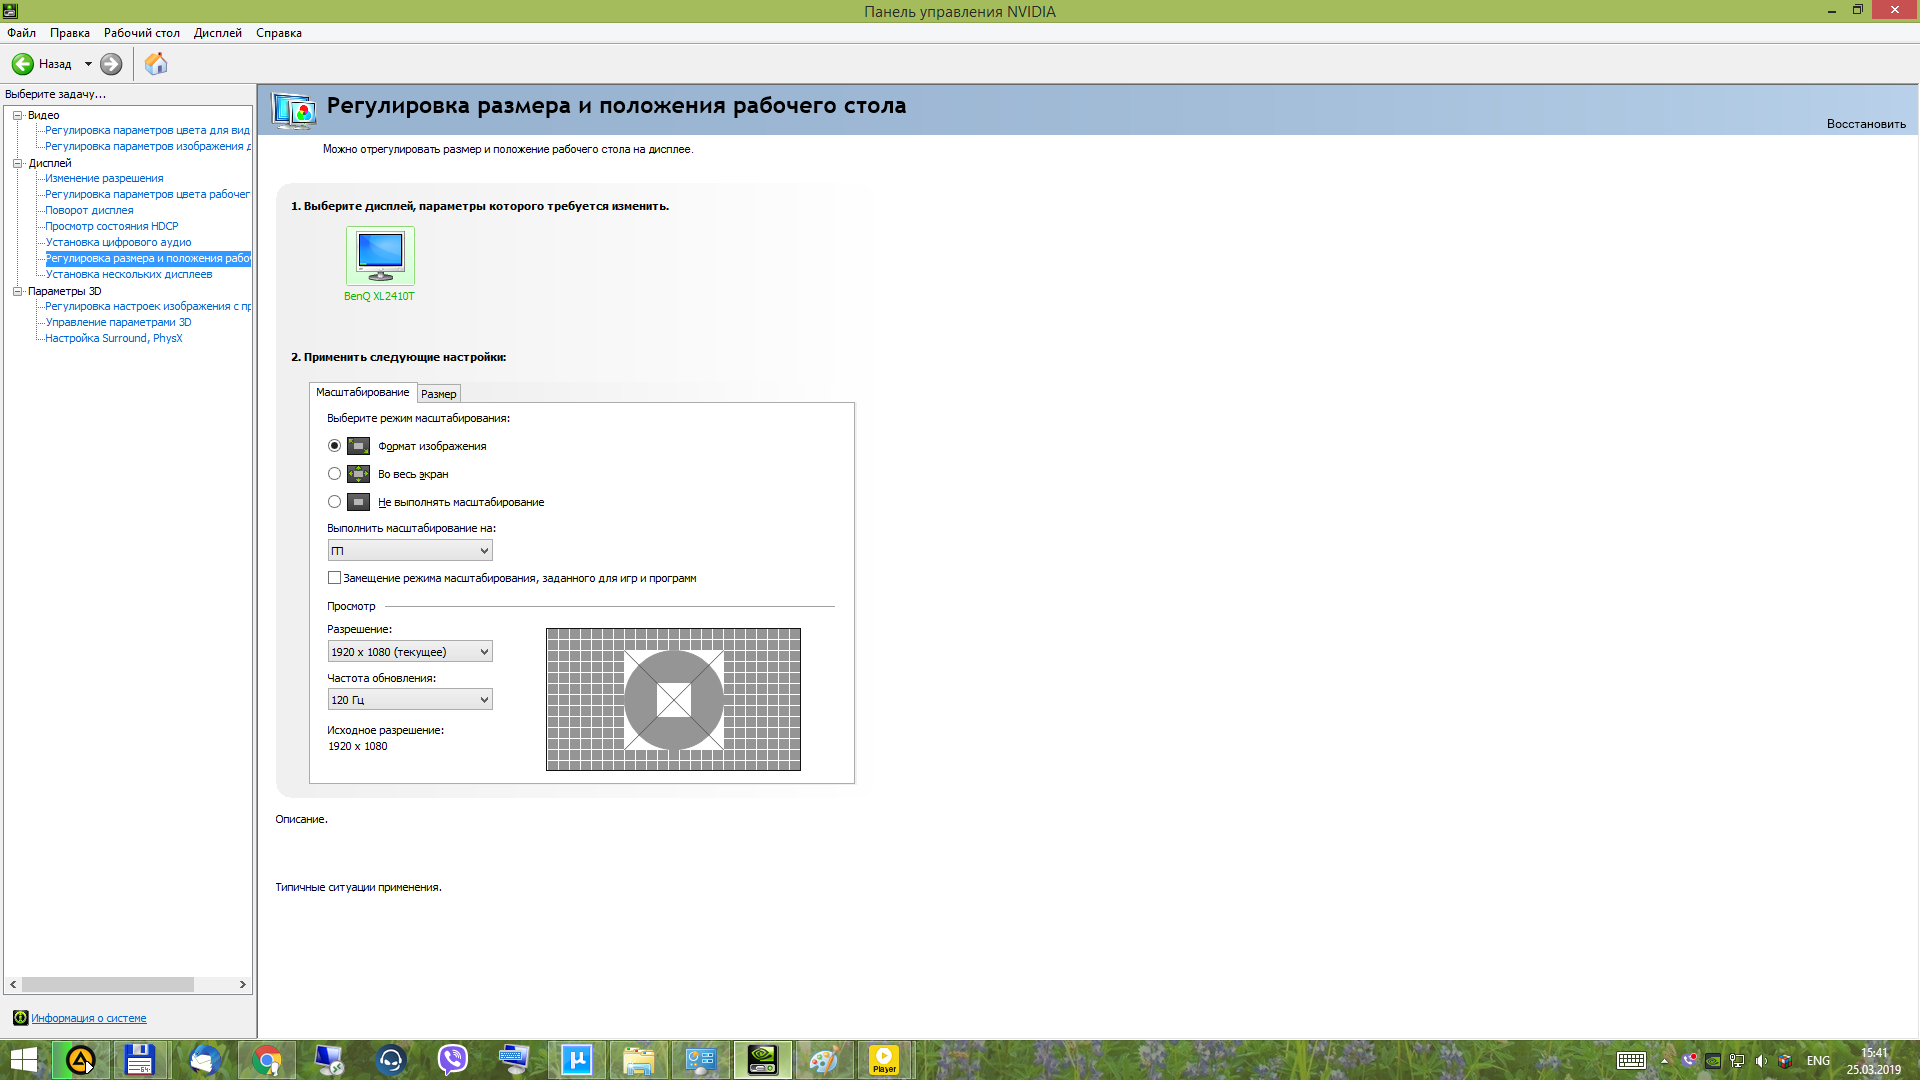1920x1080 pixels.
Task: Open 'Управление параметрами 3D' in task tree
Action: click(118, 322)
